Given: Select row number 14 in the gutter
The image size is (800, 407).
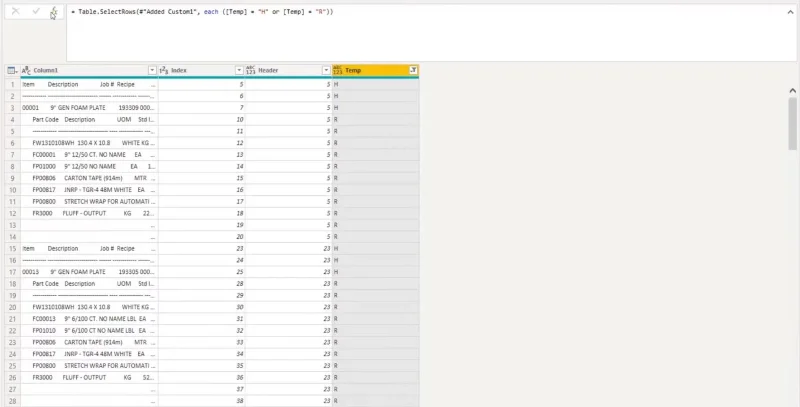Looking at the screenshot, I should pyautogui.click(x=13, y=237).
